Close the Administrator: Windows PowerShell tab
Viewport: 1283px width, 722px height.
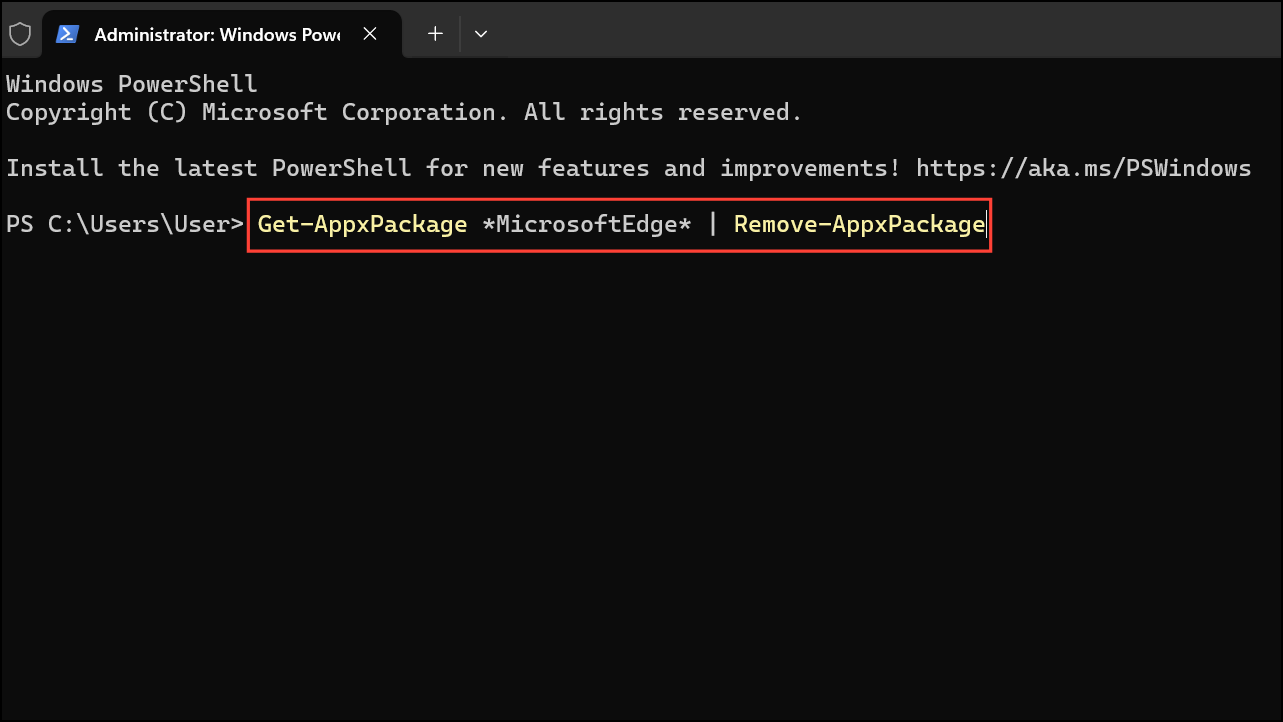tap(369, 33)
